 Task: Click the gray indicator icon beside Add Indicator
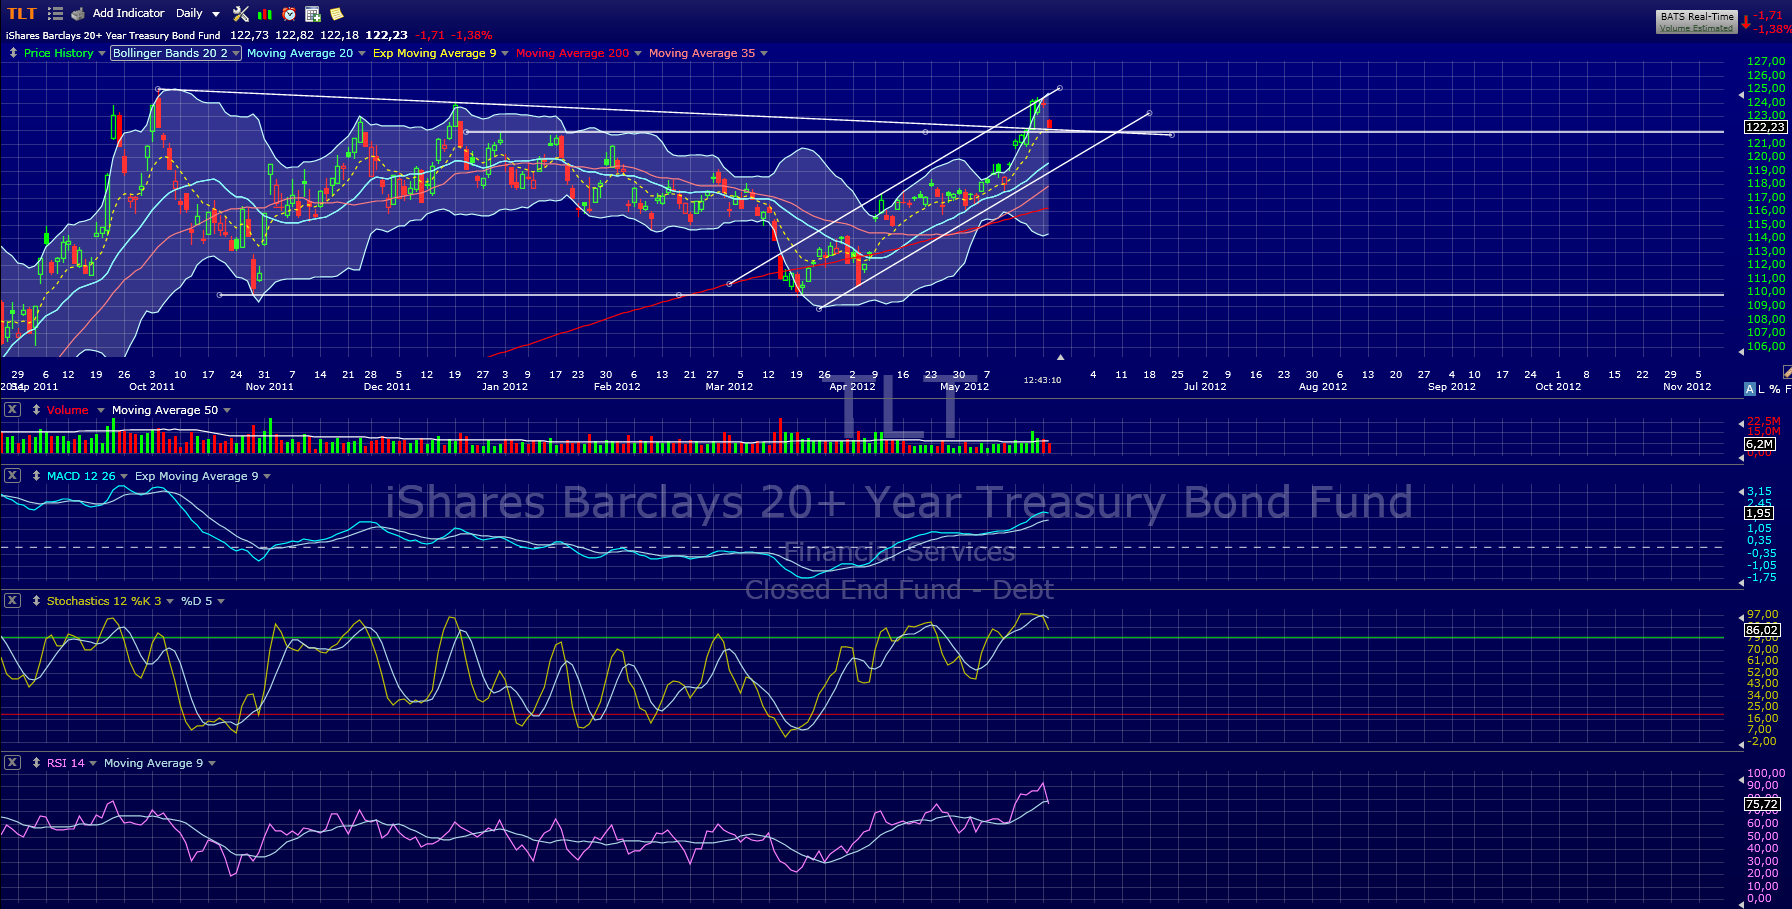(78, 14)
